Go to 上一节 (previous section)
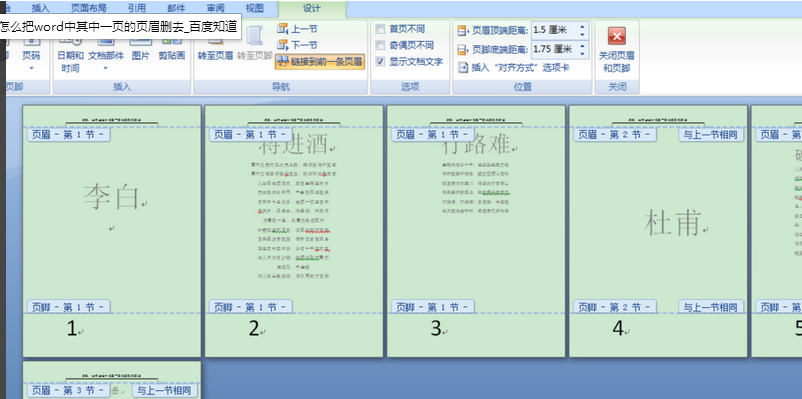The height and width of the screenshot is (399, 802). (298, 29)
